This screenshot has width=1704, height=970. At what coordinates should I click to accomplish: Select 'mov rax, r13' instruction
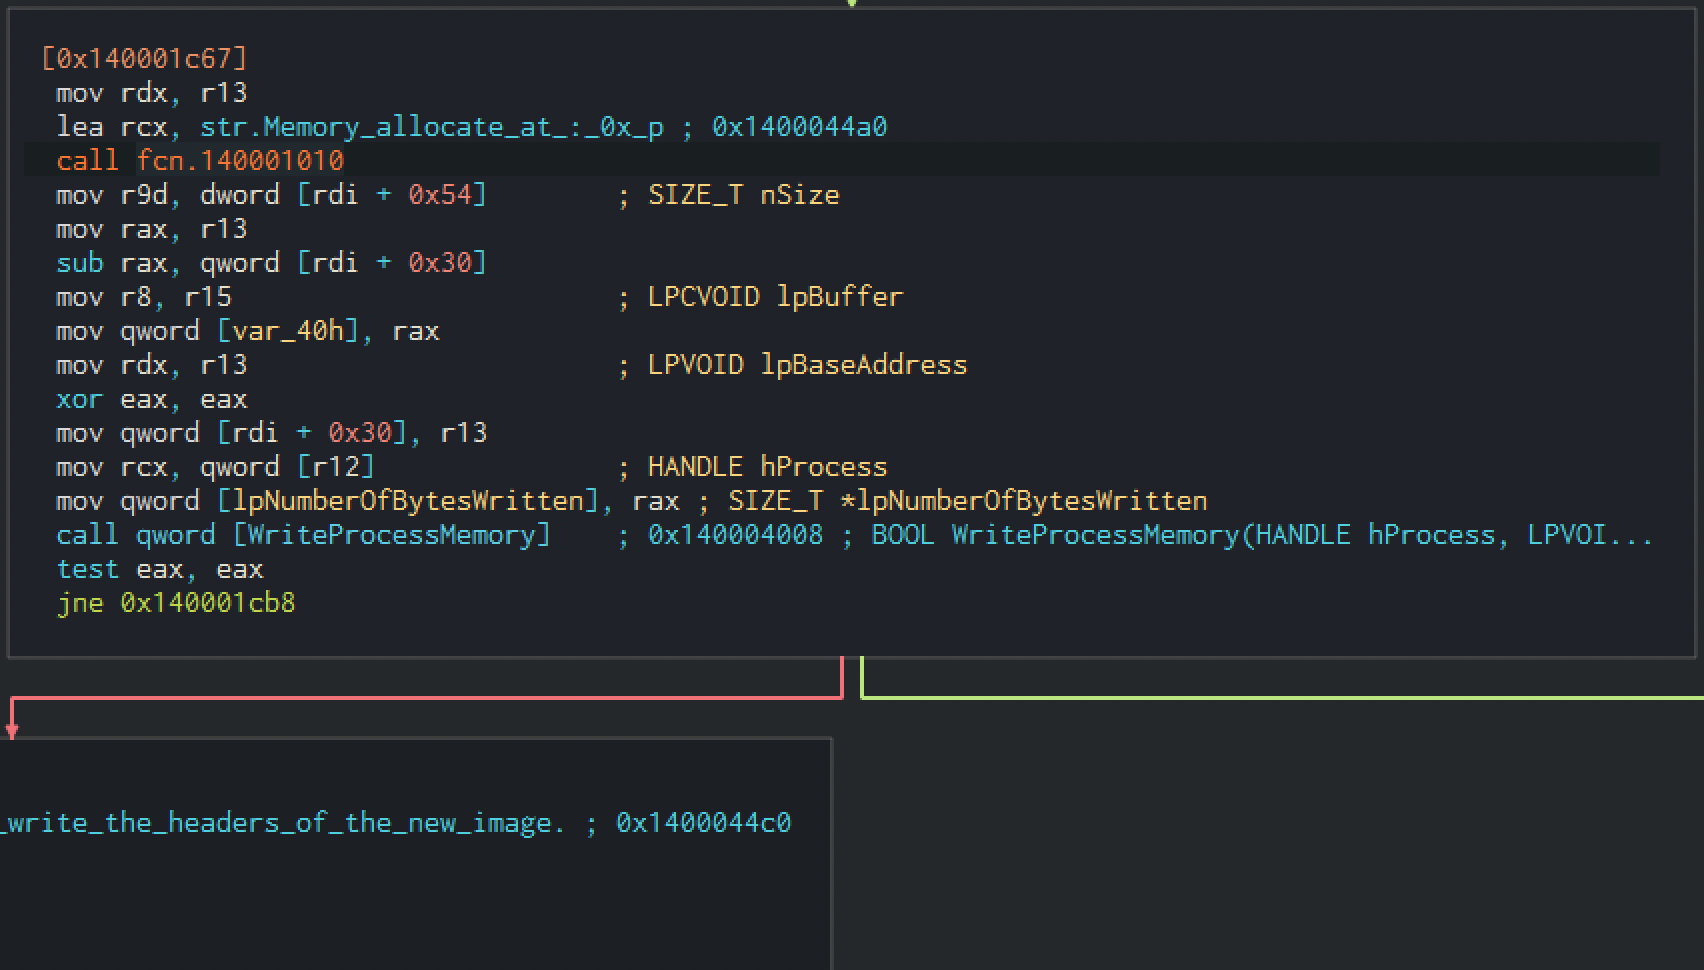(x=152, y=229)
